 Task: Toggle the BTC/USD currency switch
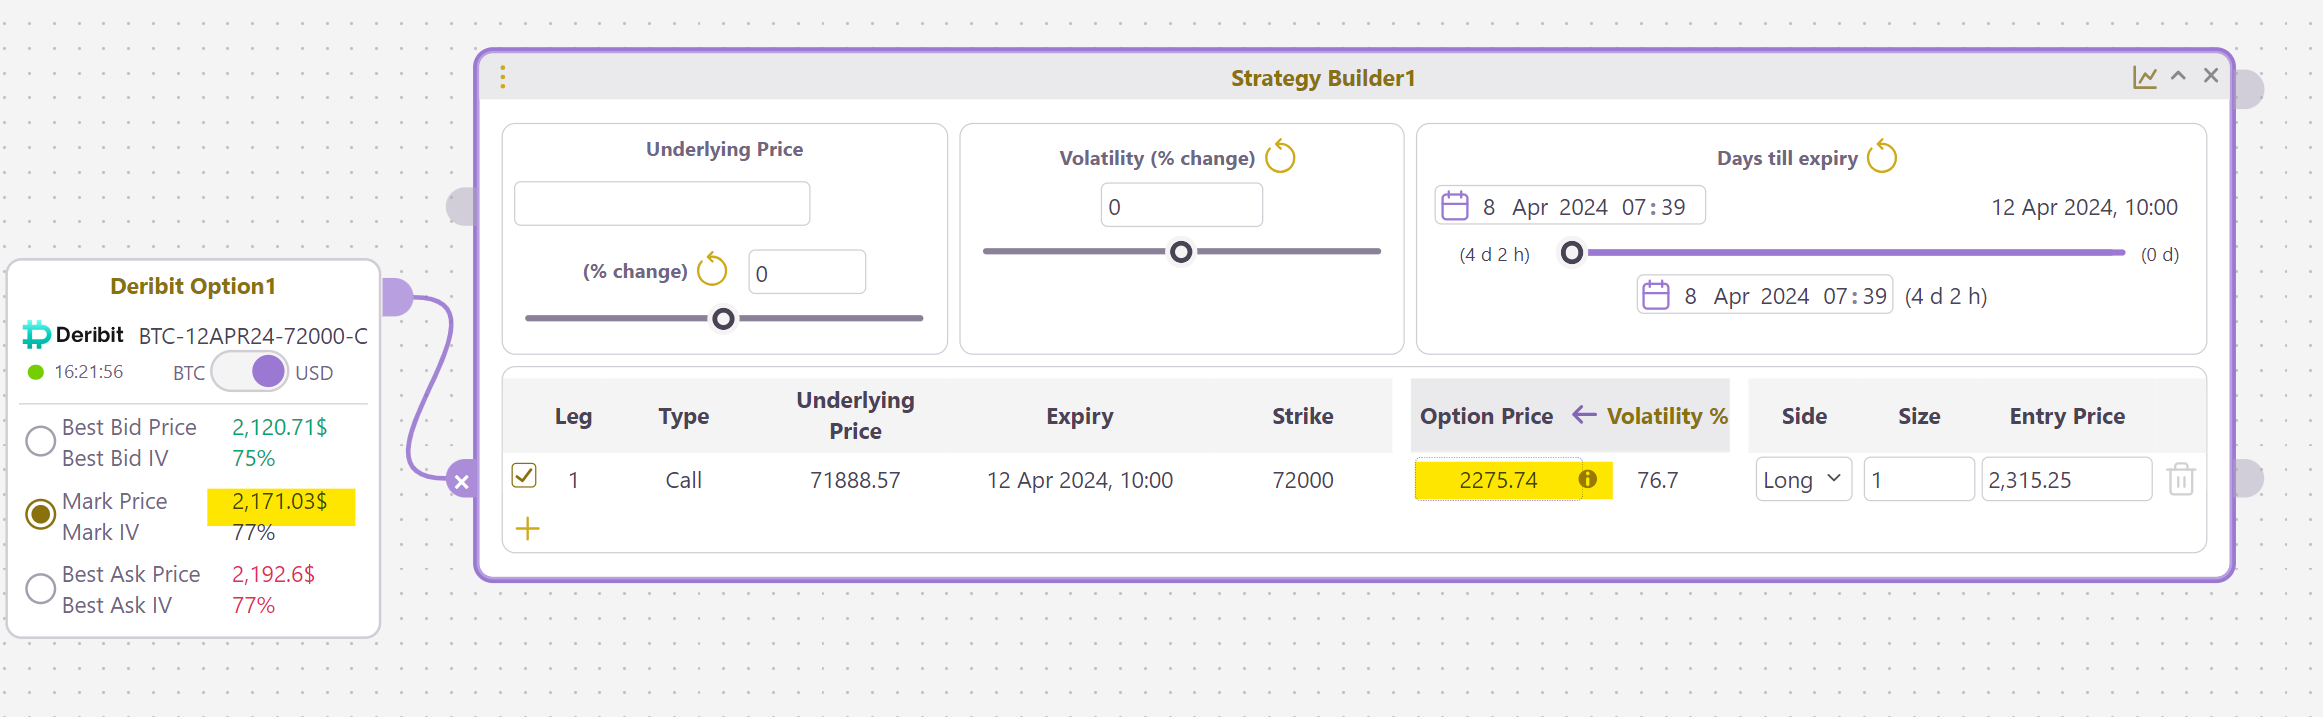tap(250, 372)
